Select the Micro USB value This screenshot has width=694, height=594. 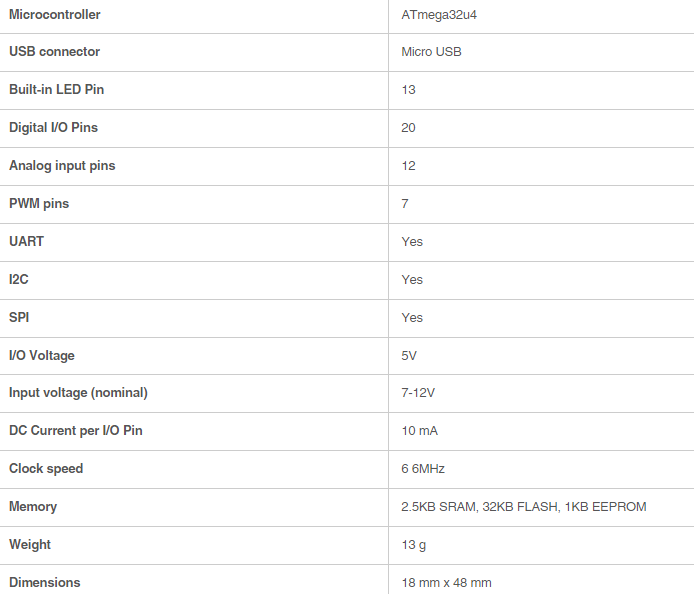431,52
